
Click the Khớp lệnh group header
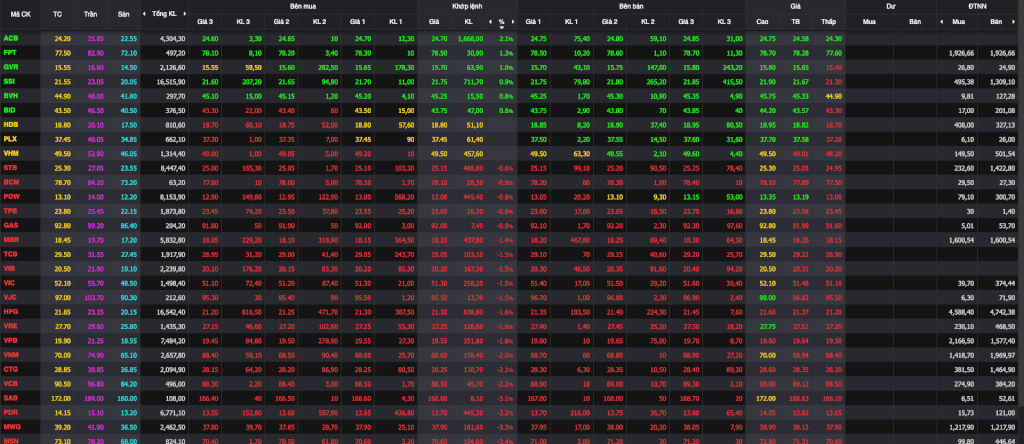coord(466,6)
